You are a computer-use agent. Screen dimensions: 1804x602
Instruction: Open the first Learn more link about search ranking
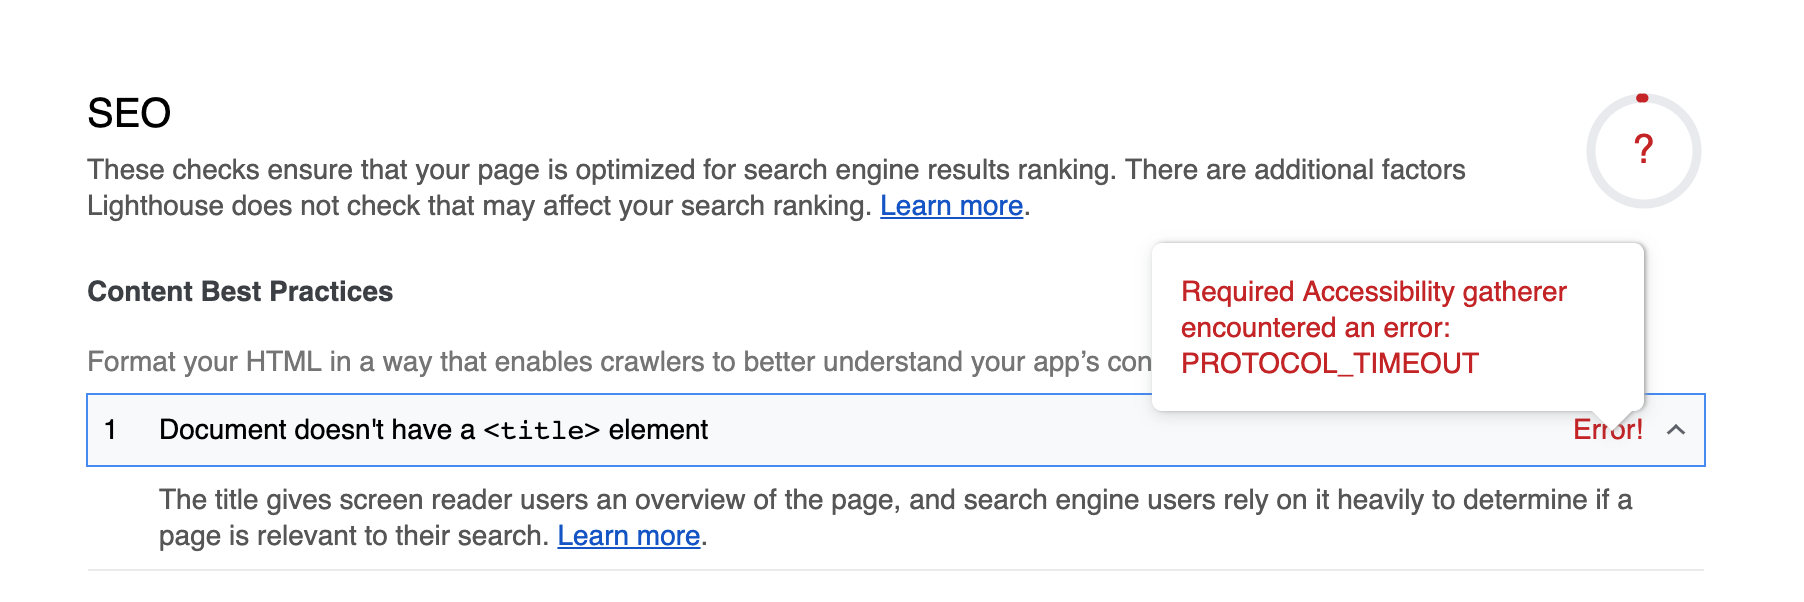coord(952,206)
